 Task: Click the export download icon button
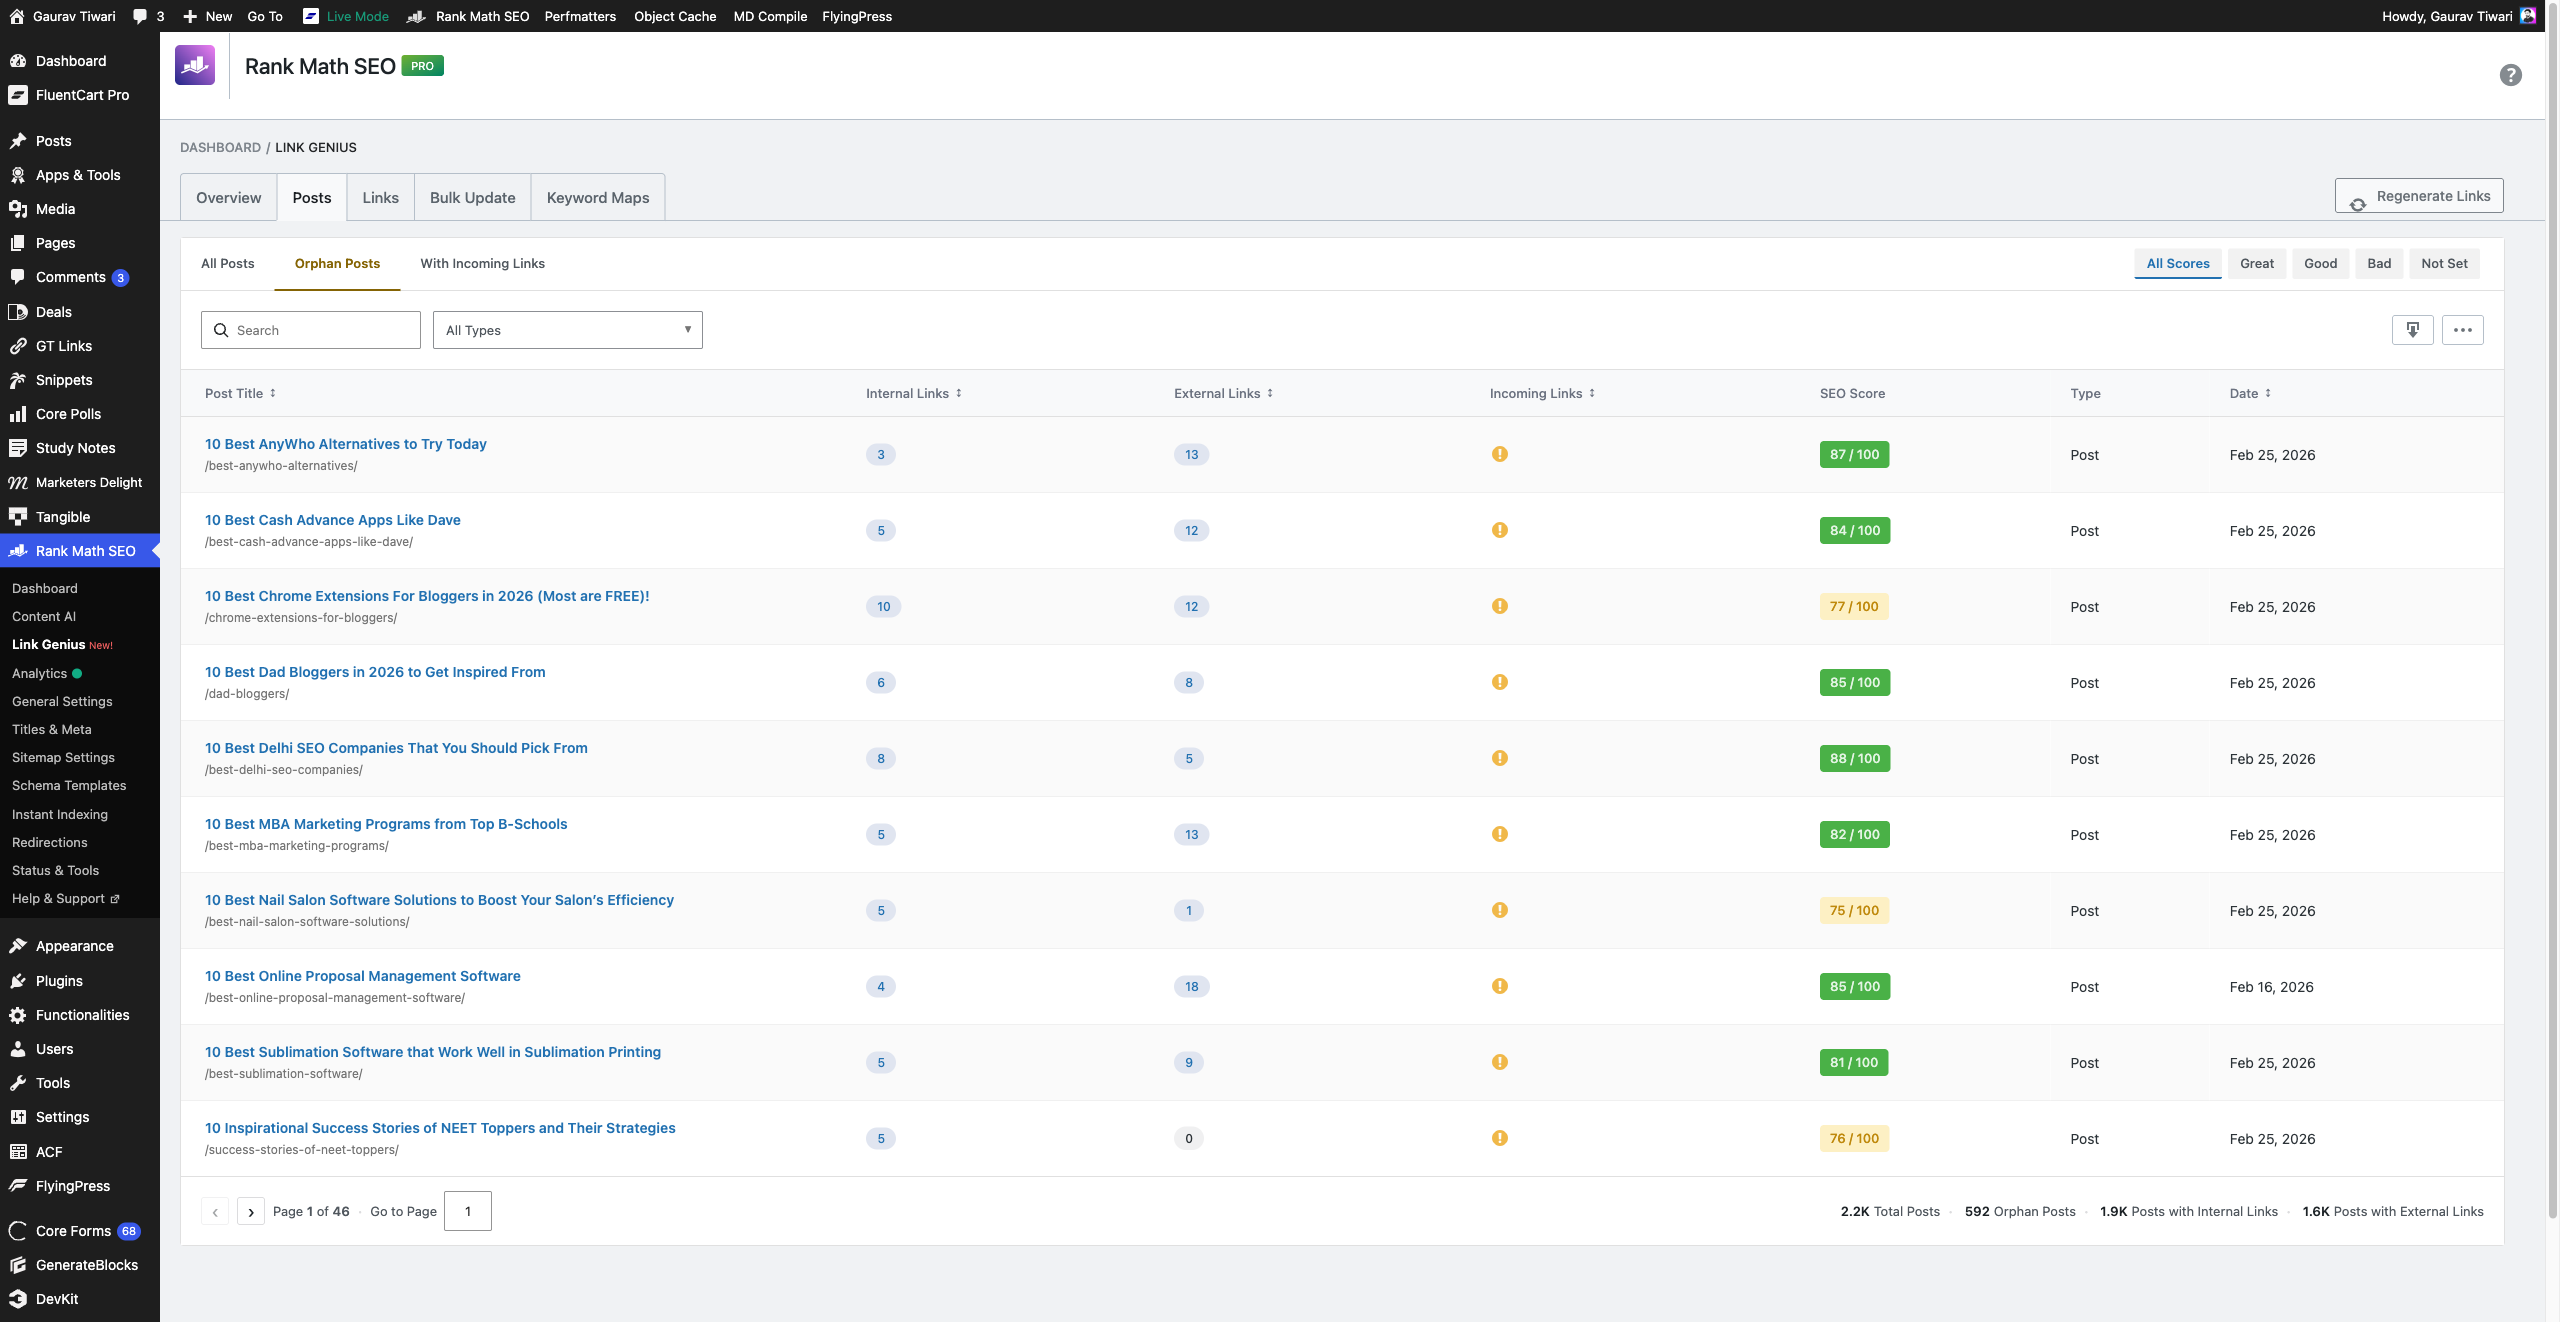2412,330
